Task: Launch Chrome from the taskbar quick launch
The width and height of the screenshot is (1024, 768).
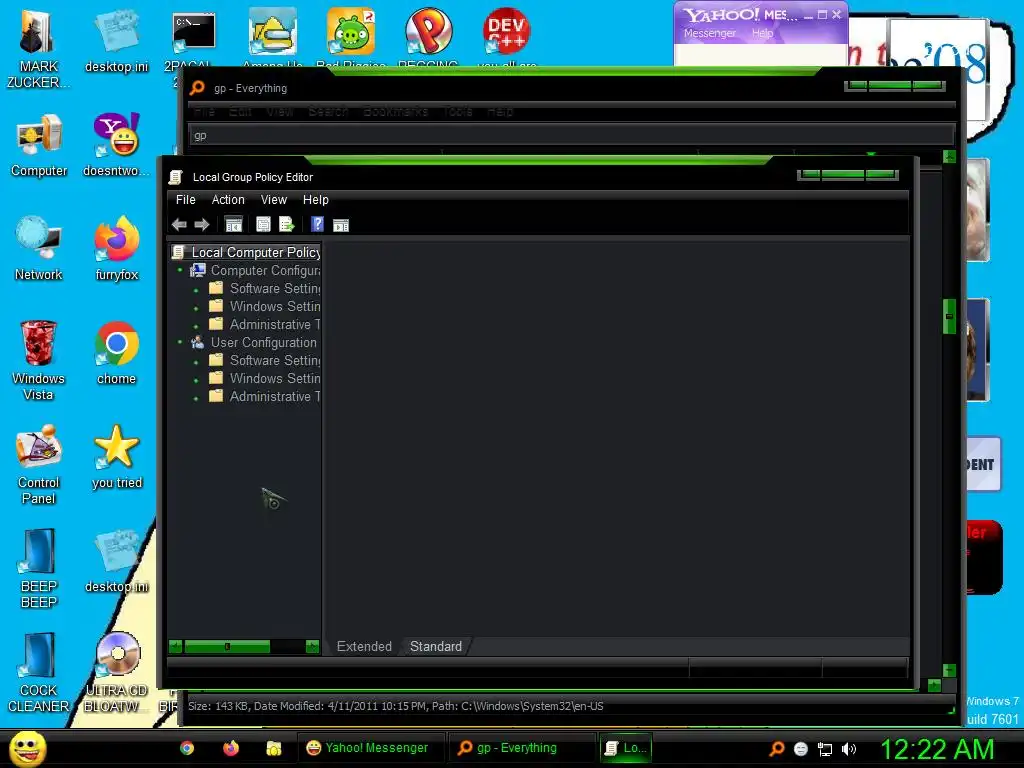Action: click(x=187, y=748)
